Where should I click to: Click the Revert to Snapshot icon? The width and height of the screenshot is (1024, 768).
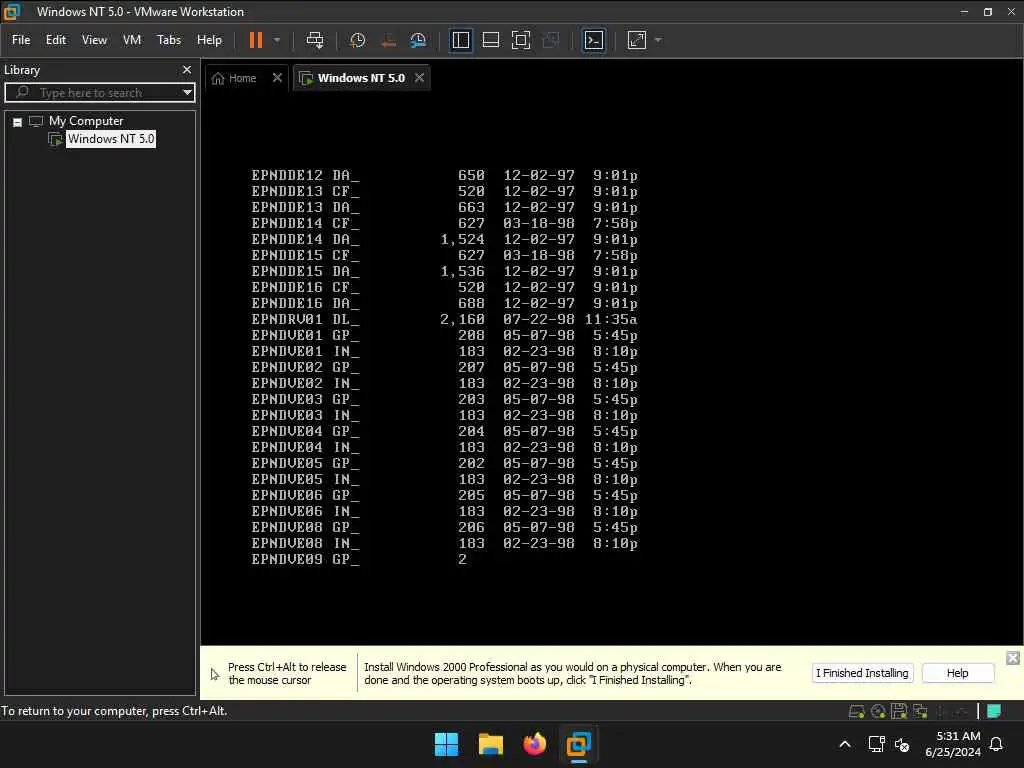(x=388, y=40)
